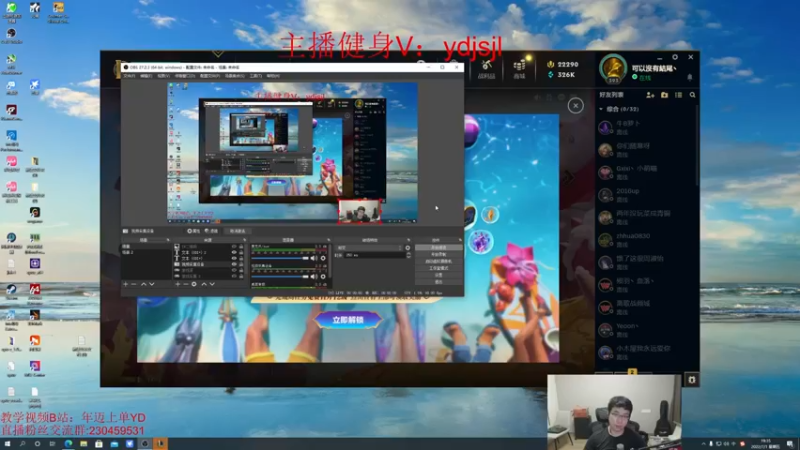800x450 pixels.
Task: Mute the first audio mixer channel
Action: coord(314,258)
